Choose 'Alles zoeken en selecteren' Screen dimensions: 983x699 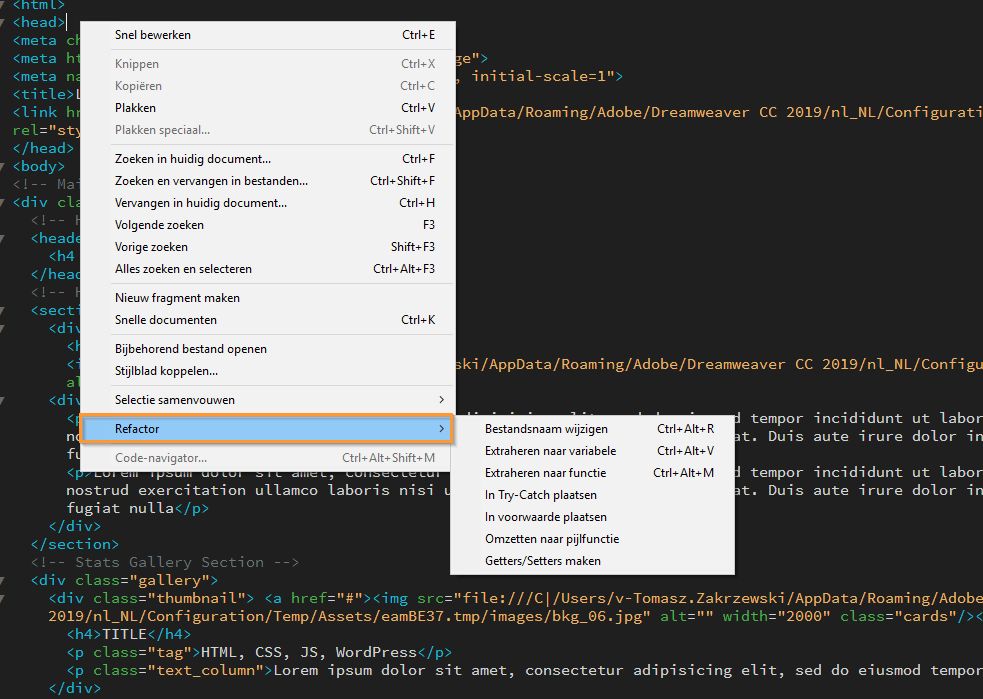pyautogui.click(x=181, y=268)
